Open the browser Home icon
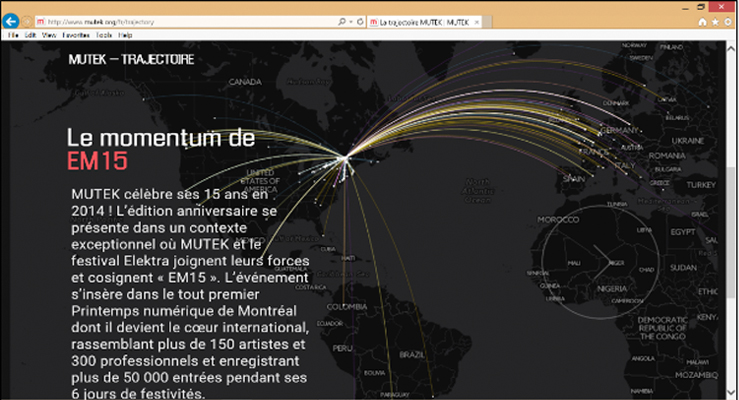739x400 pixels. pyautogui.click(x=703, y=21)
